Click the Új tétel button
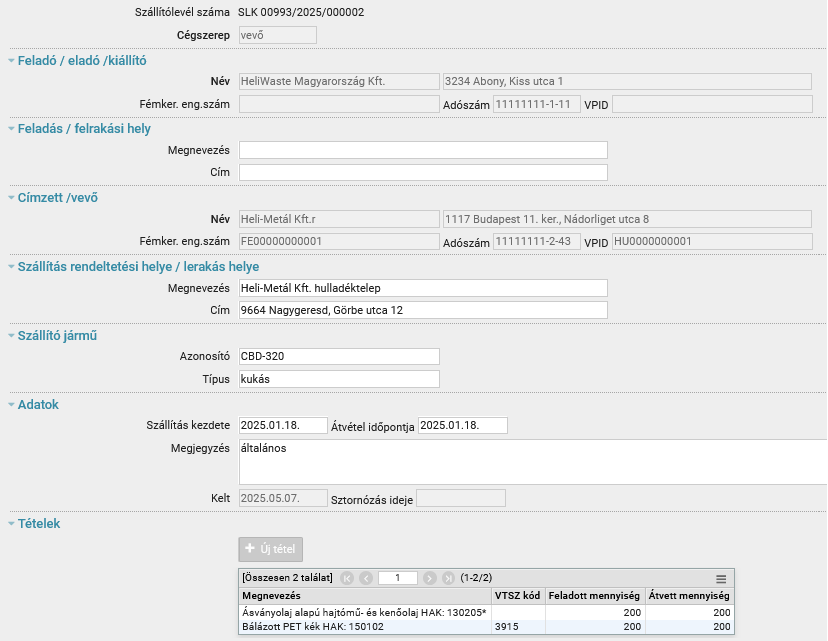 pyautogui.click(x=270, y=549)
